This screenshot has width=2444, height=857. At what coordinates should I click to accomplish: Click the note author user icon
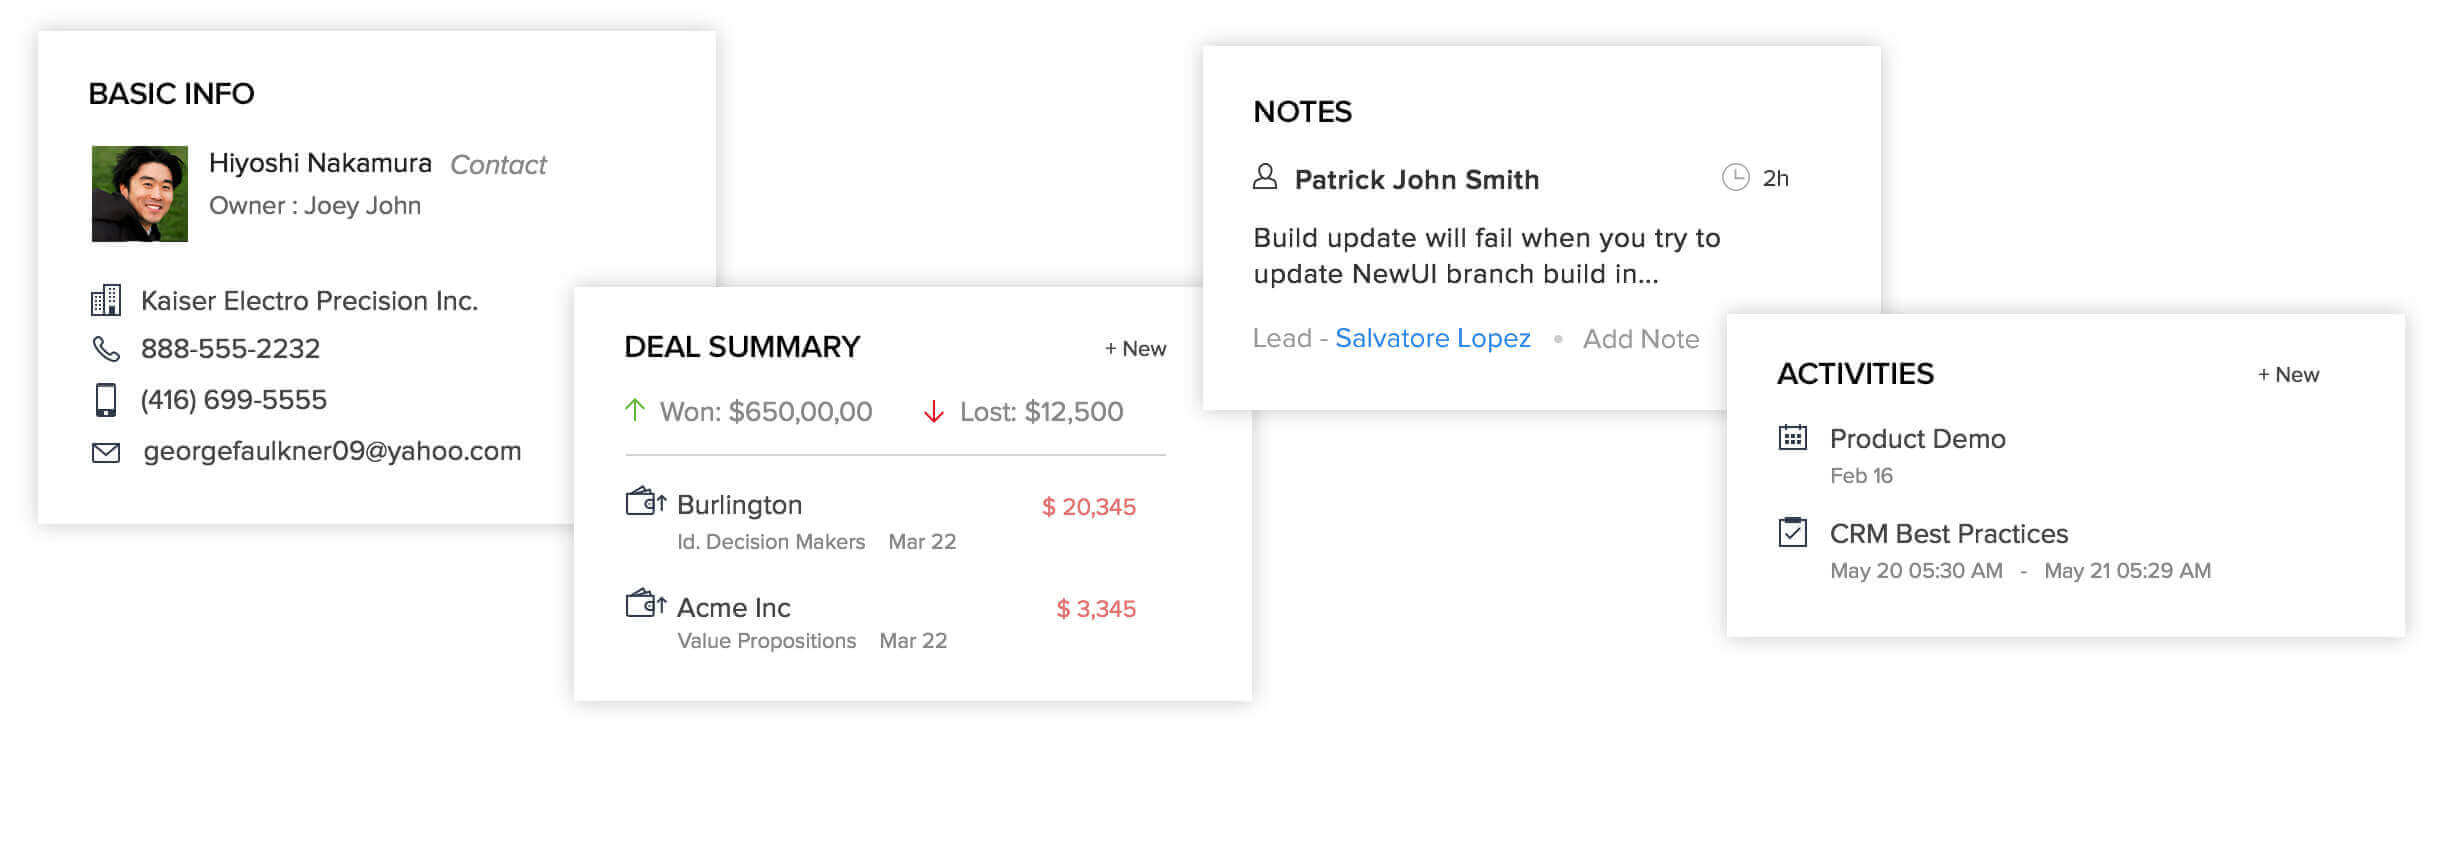point(1265,178)
